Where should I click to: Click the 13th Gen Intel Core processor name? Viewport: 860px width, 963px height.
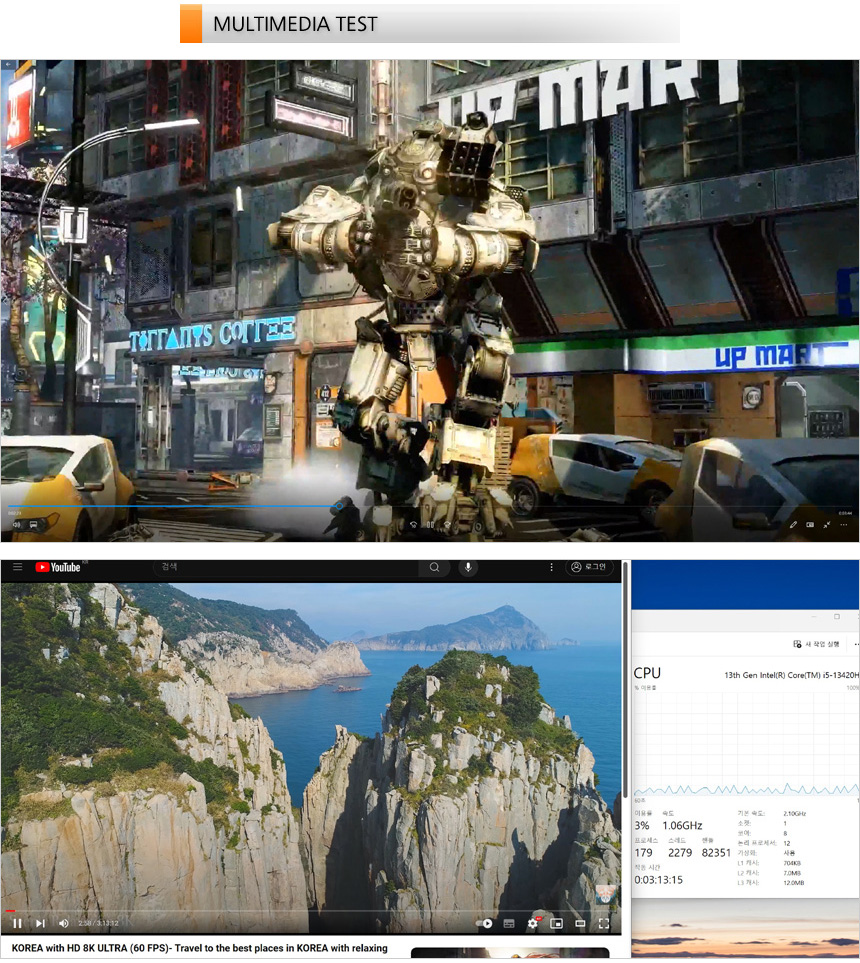[x=791, y=675]
